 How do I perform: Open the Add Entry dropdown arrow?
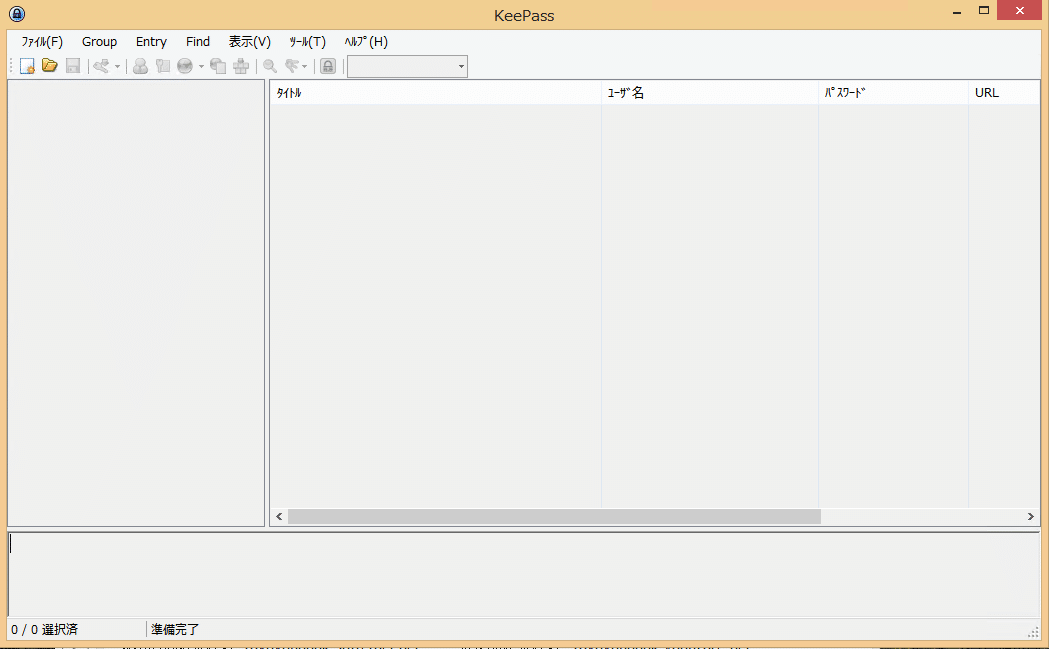[117, 66]
